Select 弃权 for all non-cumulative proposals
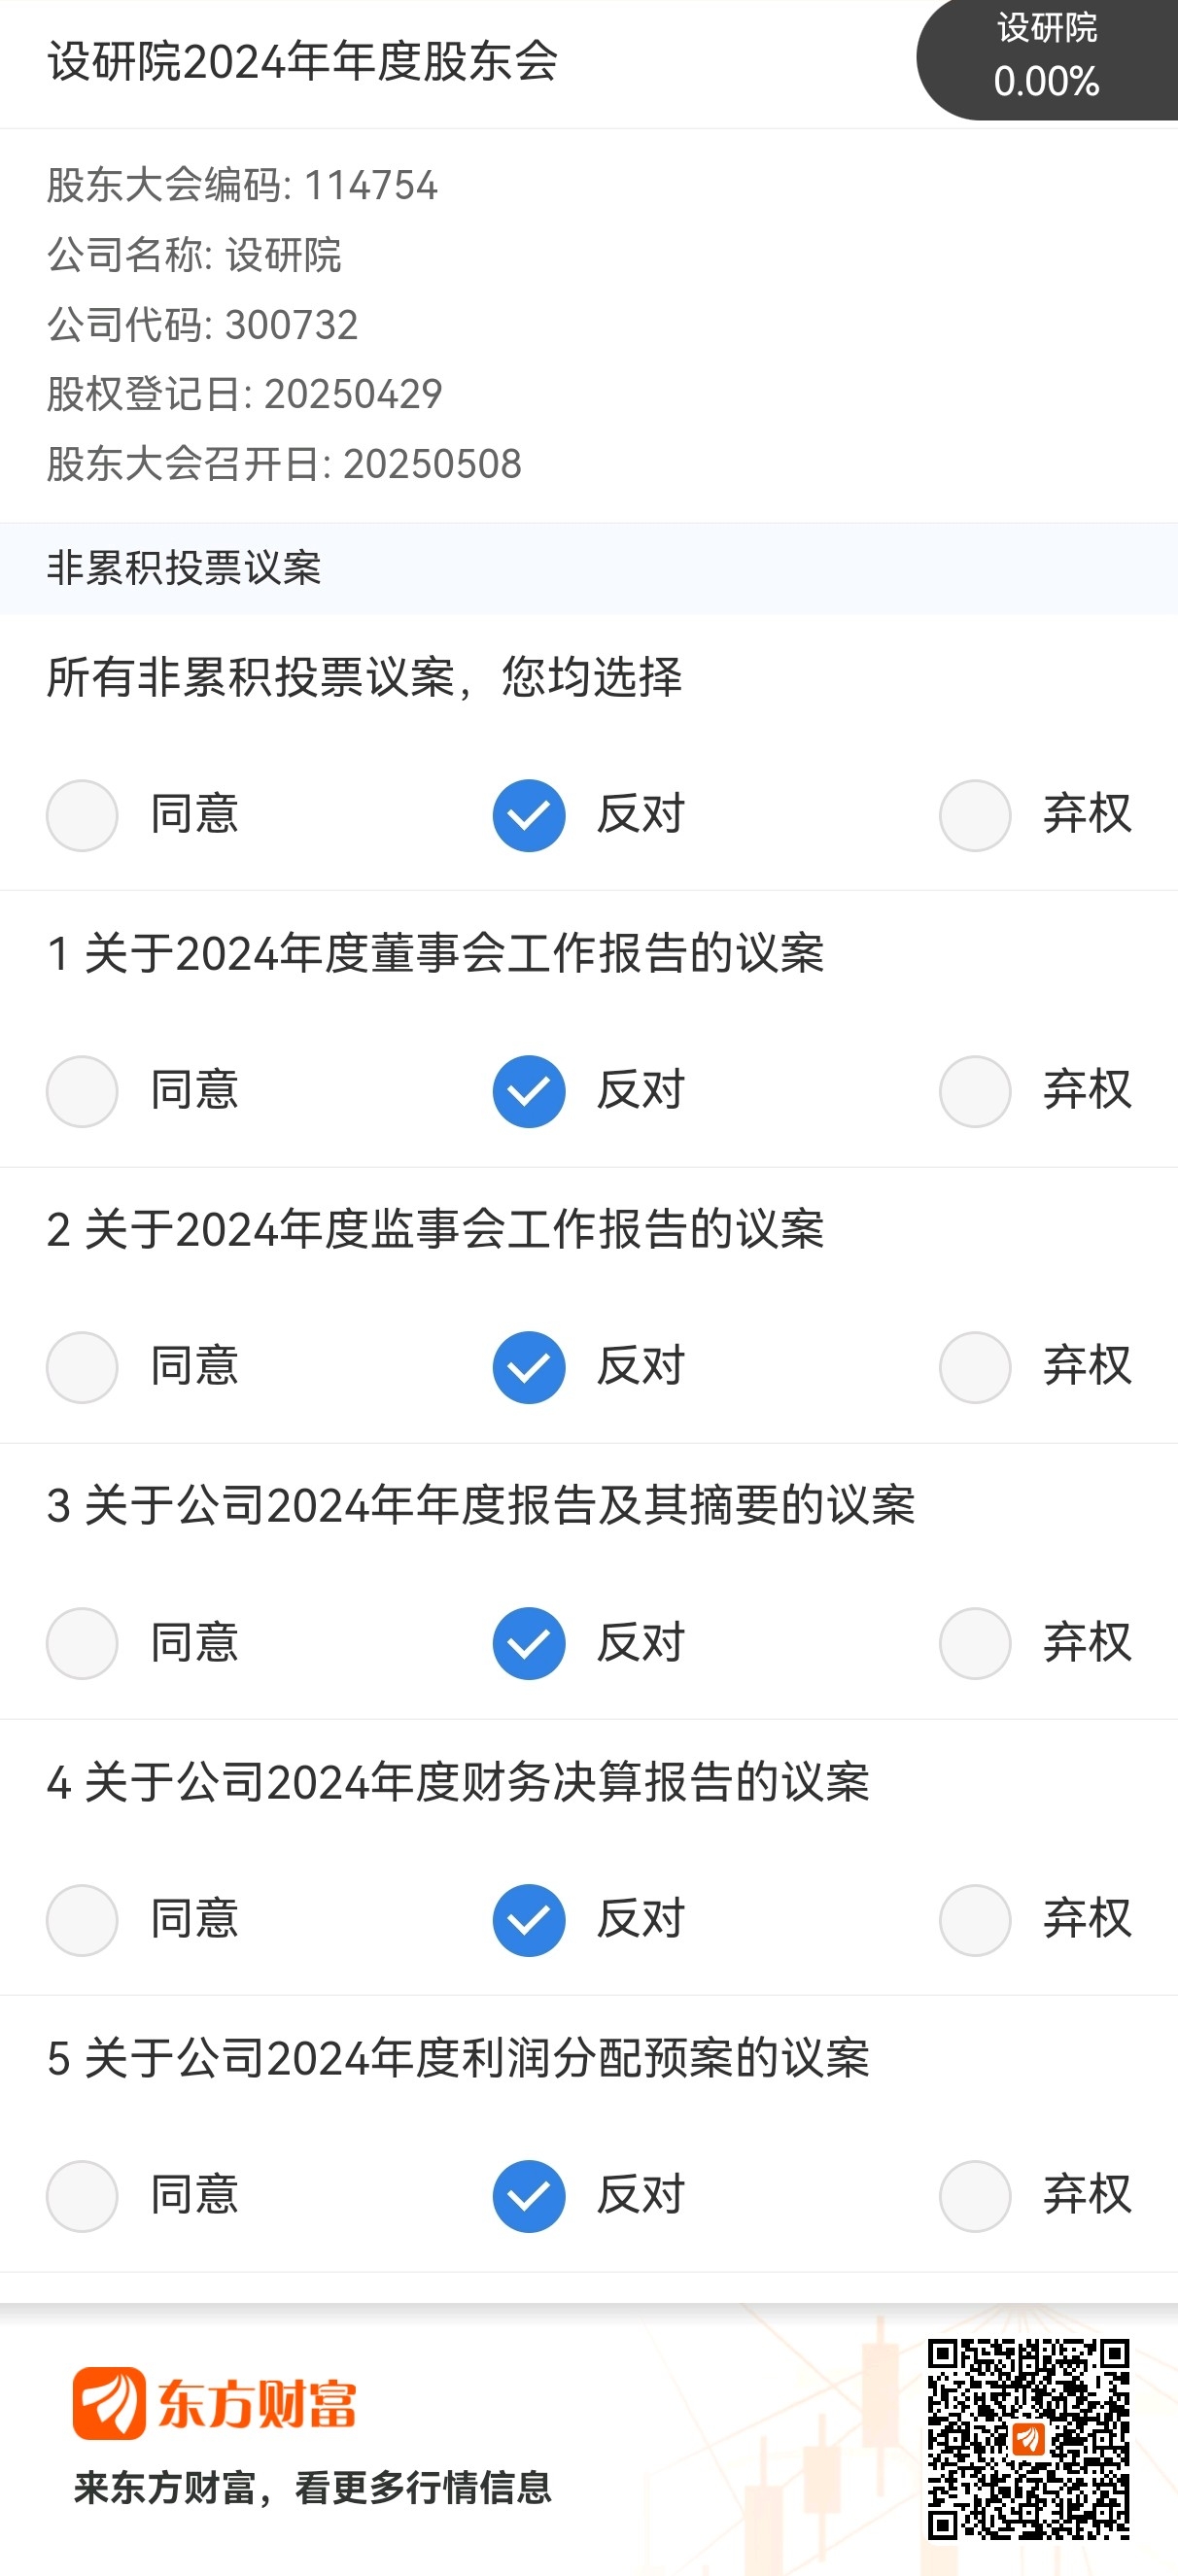This screenshot has height=2576, width=1178. pos(975,815)
